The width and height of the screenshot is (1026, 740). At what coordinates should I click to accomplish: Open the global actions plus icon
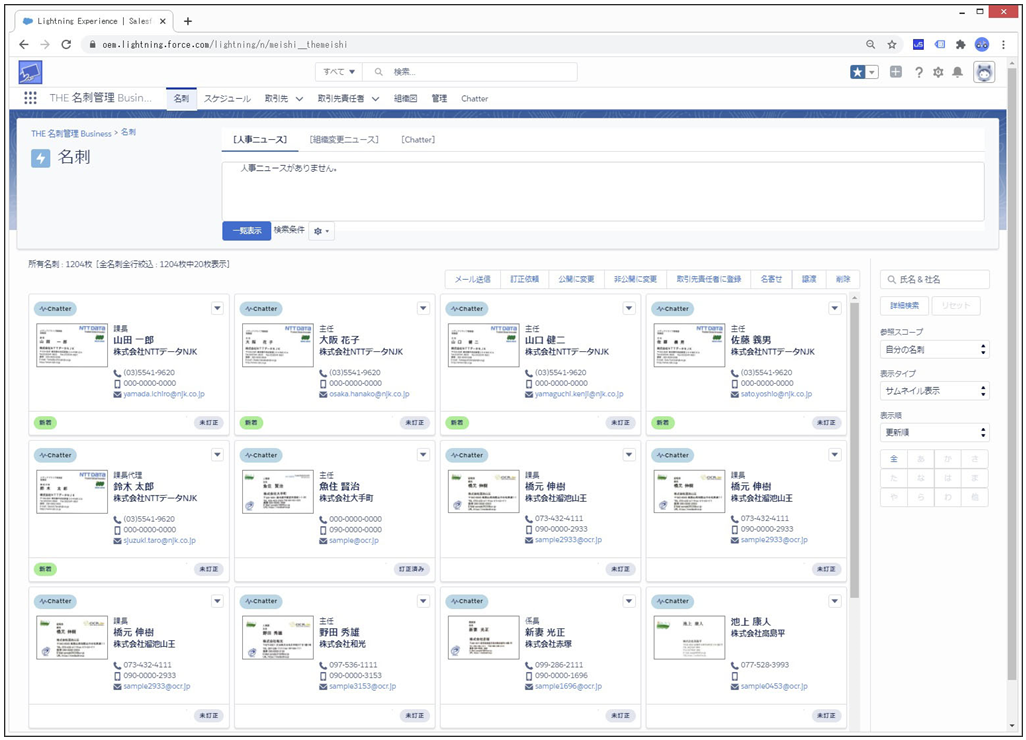tap(896, 72)
